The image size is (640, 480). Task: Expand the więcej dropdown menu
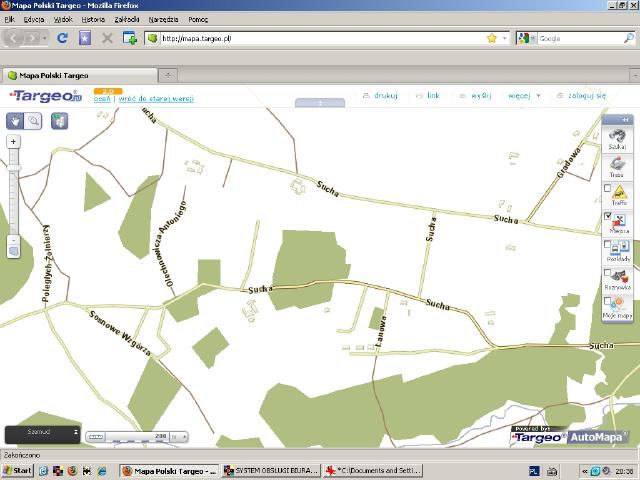pyautogui.click(x=524, y=96)
